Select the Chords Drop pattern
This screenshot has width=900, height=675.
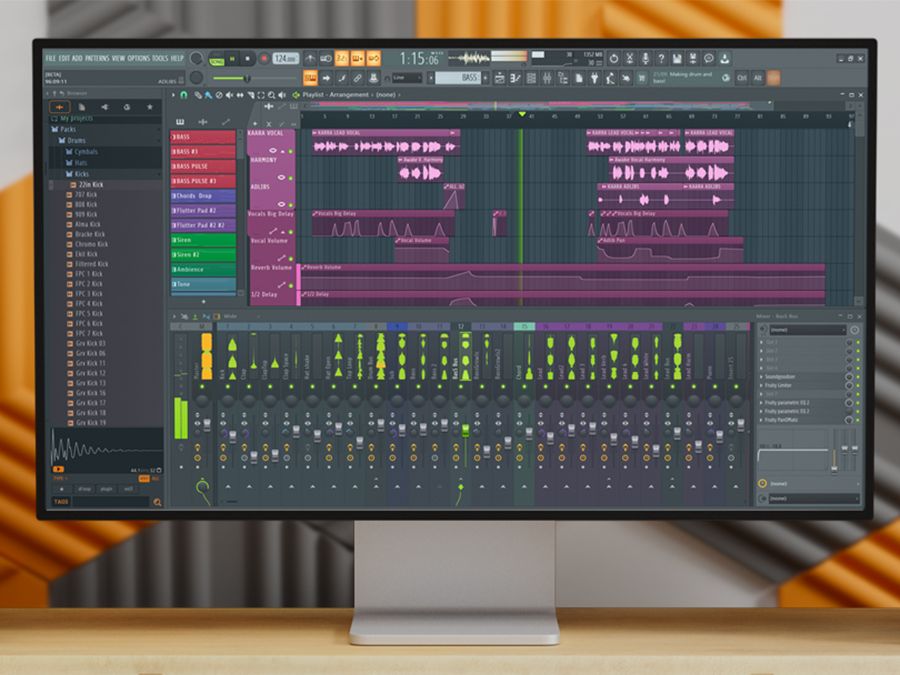(x=203, y=196)
